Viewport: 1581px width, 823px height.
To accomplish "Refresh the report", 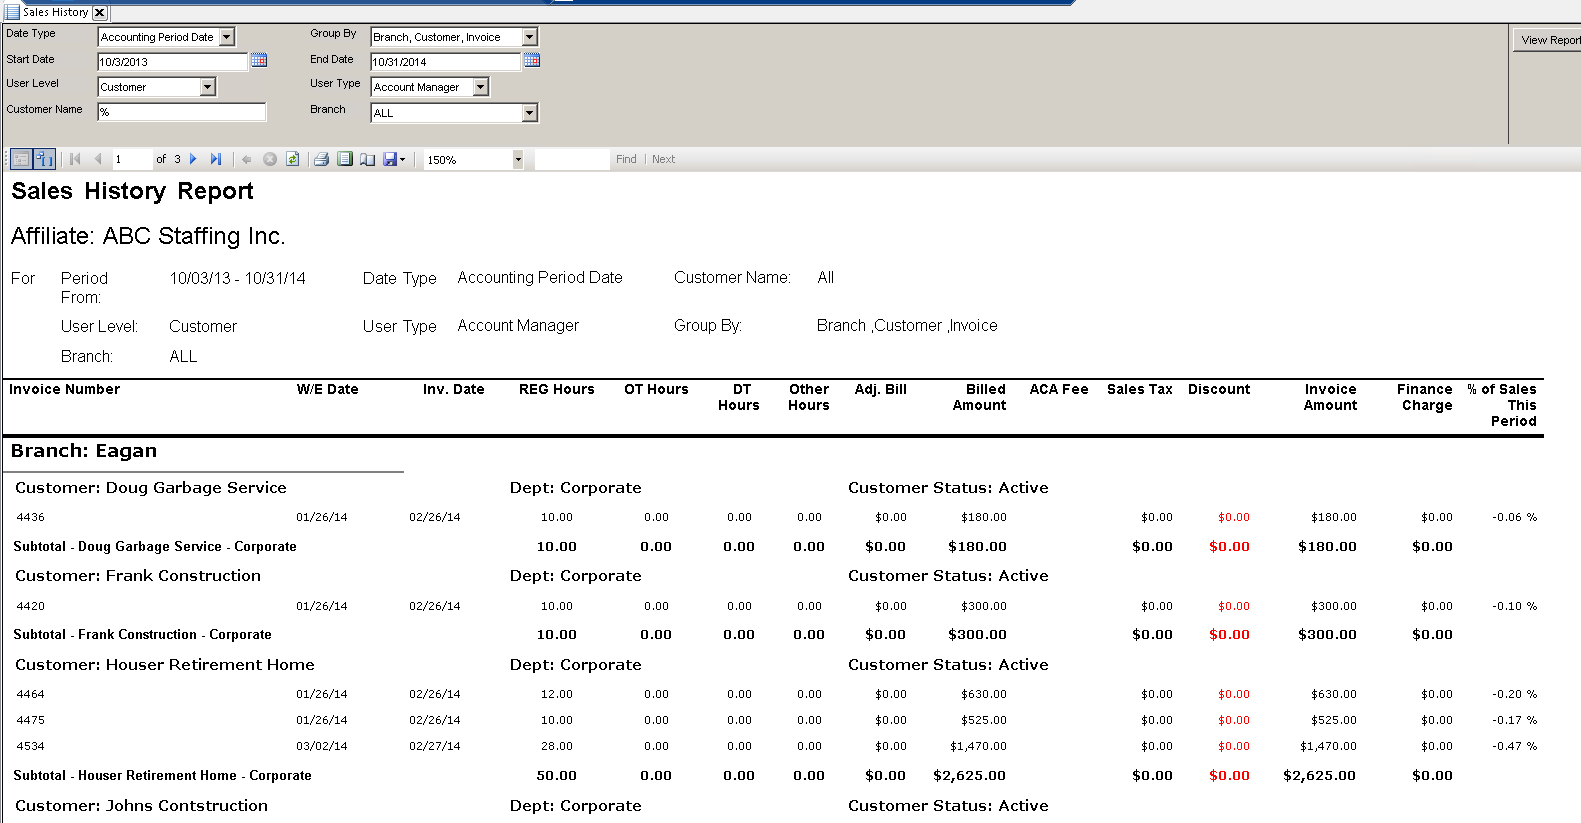I will point(292,159).
